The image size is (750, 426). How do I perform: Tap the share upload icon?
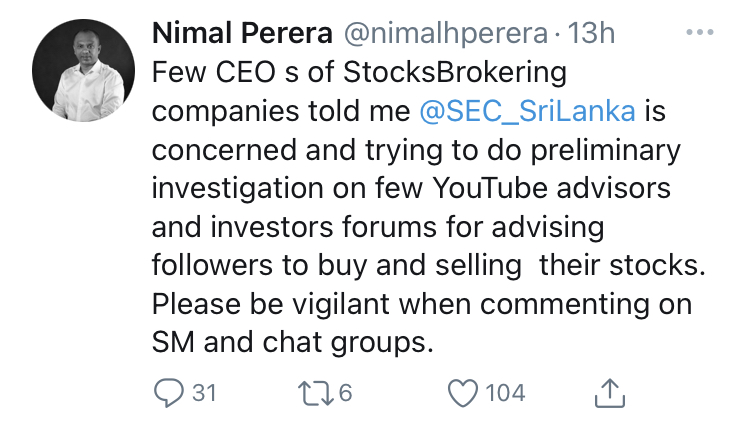(x=610, y=393)
